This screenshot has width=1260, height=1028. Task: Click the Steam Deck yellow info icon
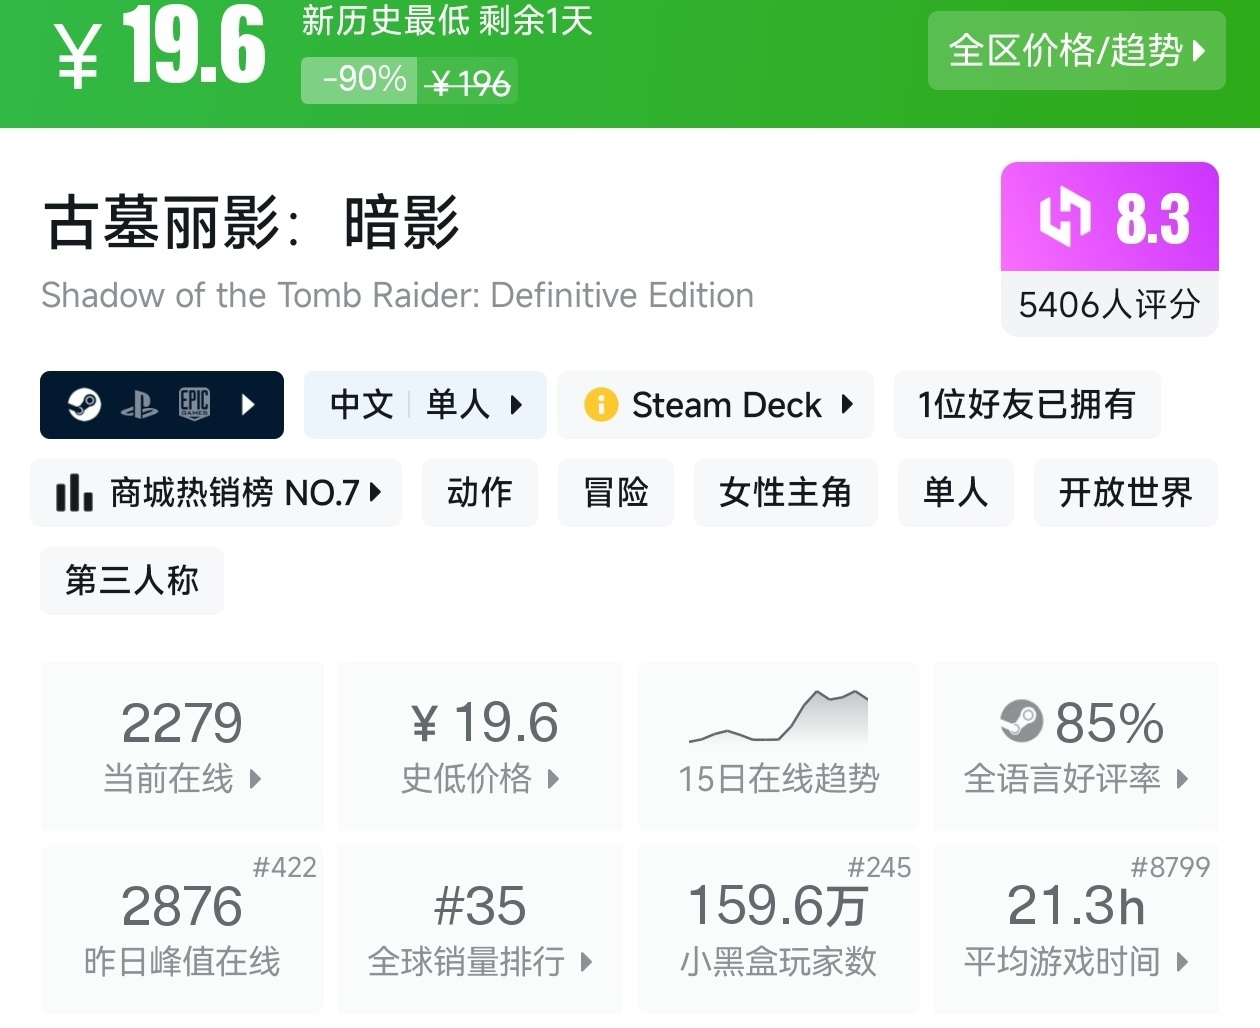coord(600,405)
